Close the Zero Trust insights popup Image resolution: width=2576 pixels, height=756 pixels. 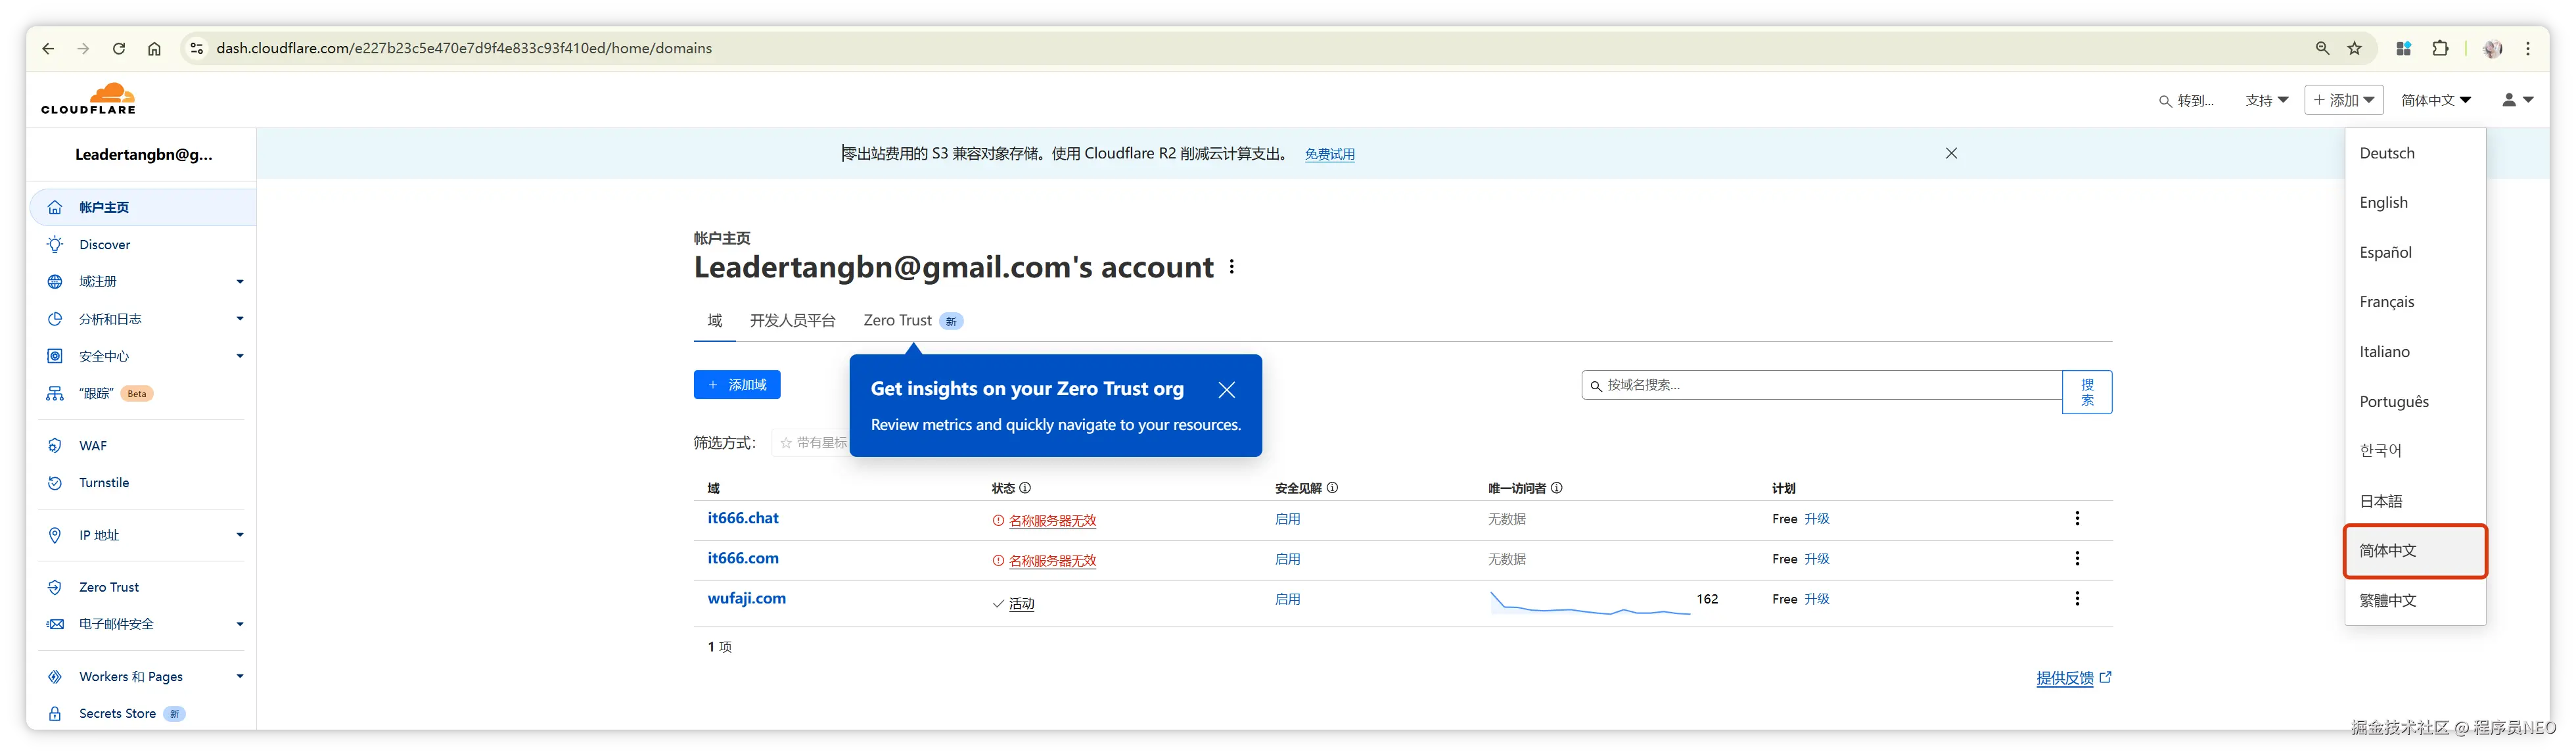click(x=1226, y=390)
